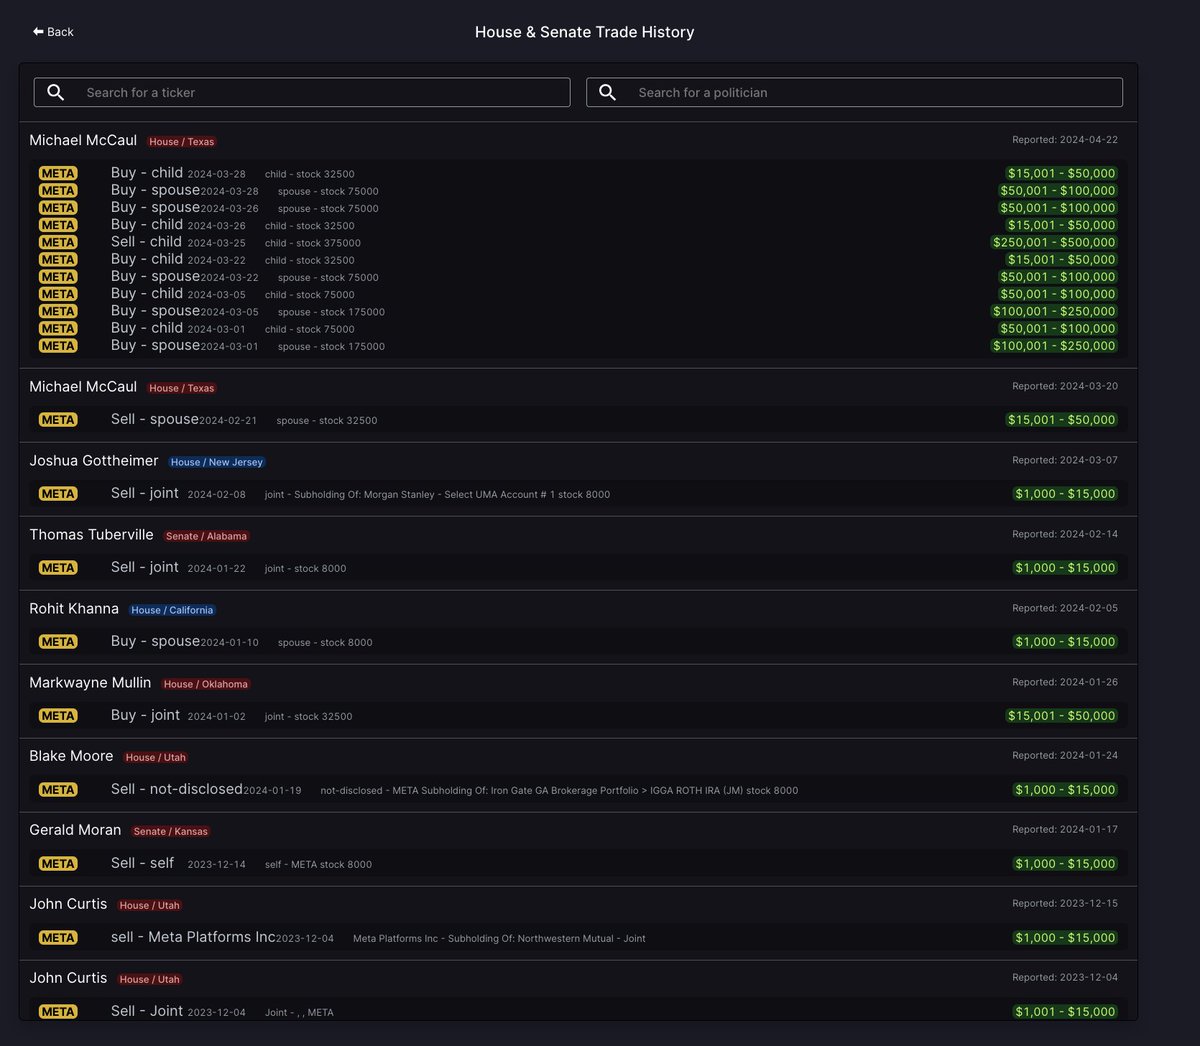This screenshot has width=1200, height=1046.
Task: Click the Senate / Alabama tag on Tuberville's record
Action: coord(206,536)
